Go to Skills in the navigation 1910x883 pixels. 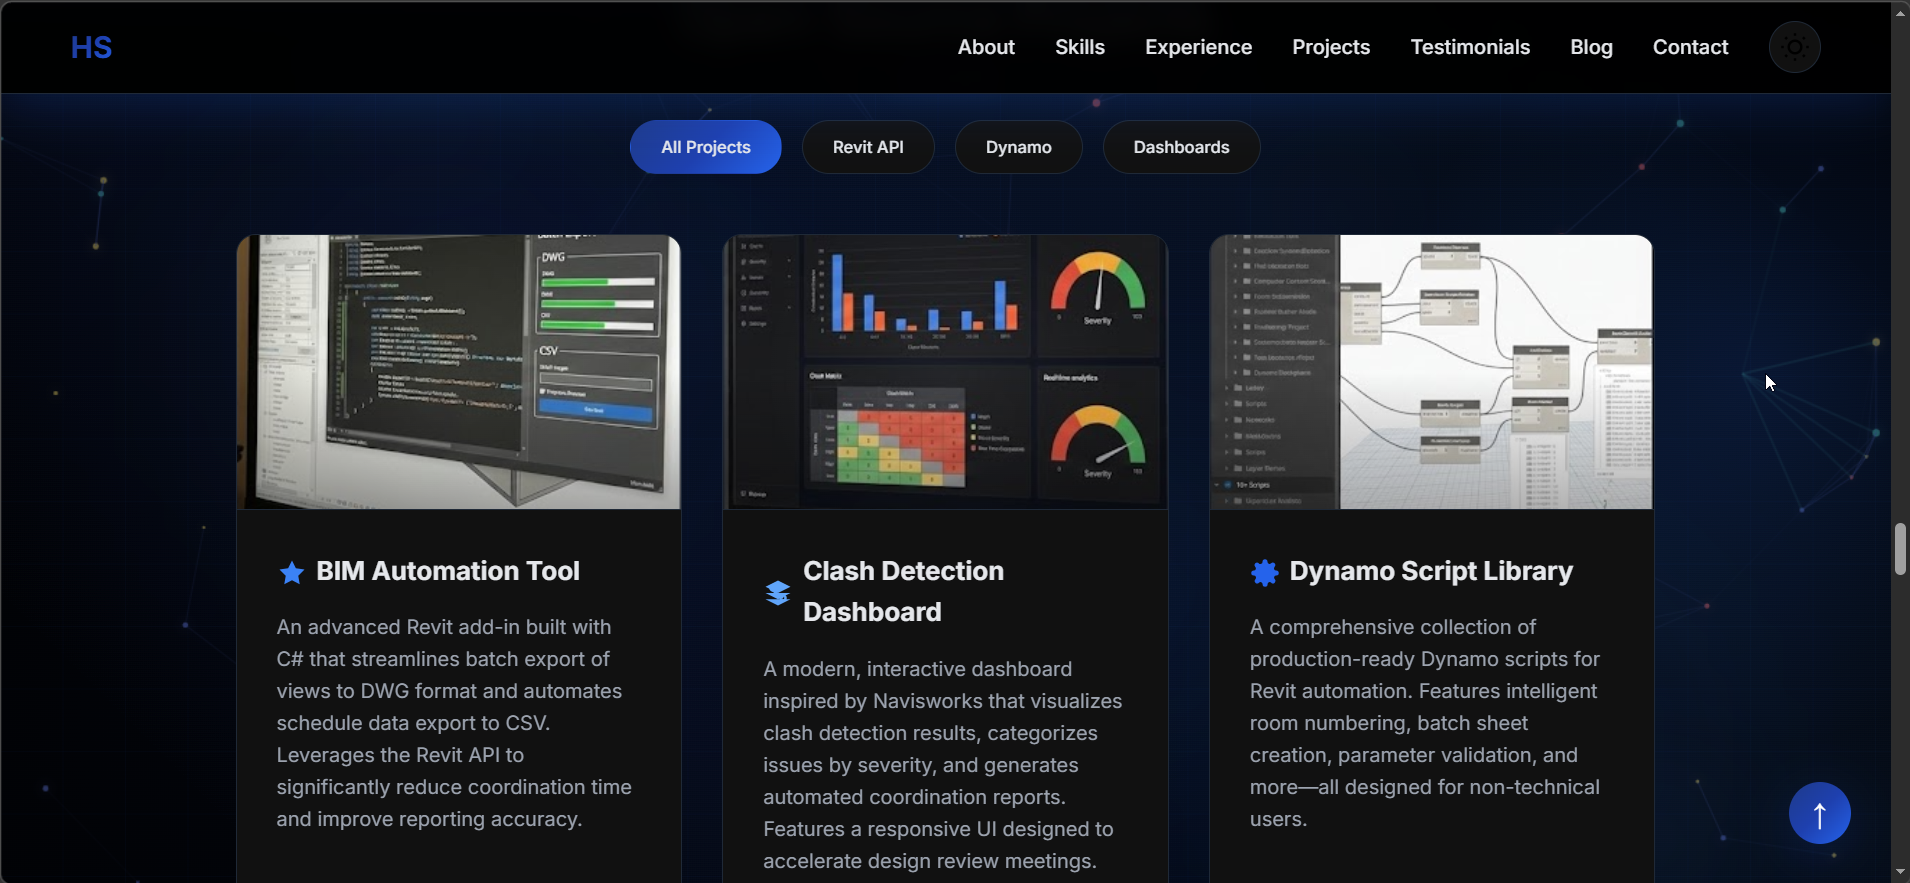click(1080, 47)
